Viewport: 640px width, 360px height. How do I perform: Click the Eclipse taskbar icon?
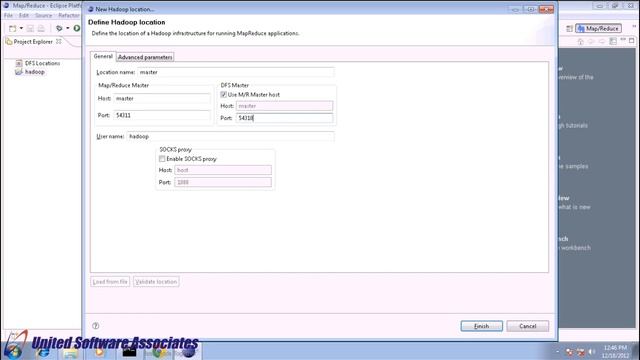188,352
